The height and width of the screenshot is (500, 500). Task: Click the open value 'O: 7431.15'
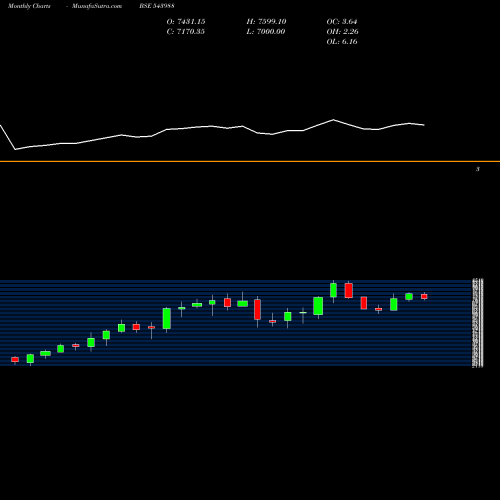click(186, 22)
